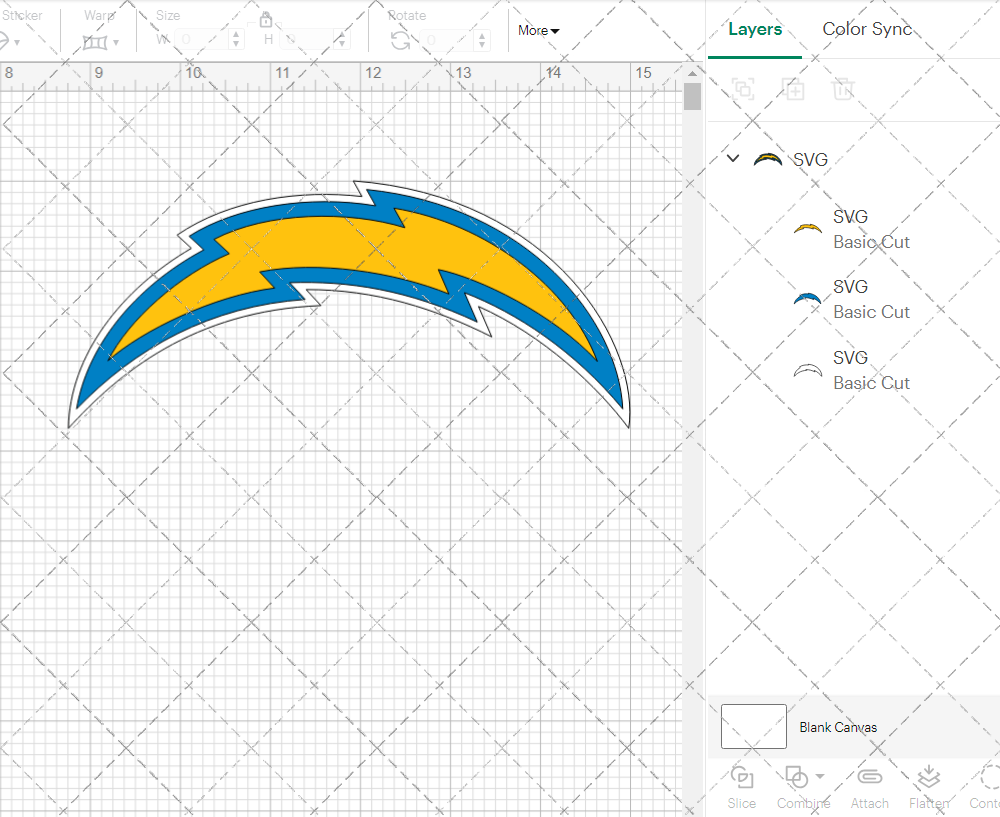Click the Sticker option
This screenshot has width=1000, height=817.
pos(23,15)
